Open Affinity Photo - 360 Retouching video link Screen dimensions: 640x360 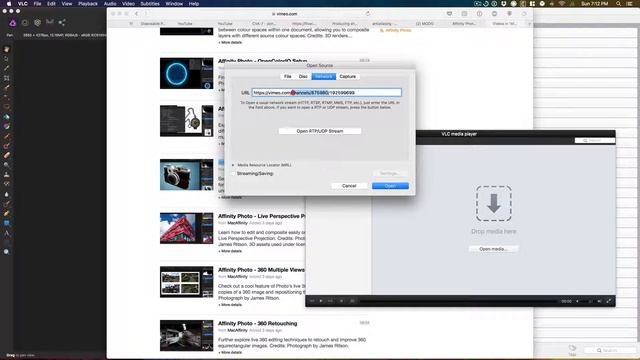(258, 323)
